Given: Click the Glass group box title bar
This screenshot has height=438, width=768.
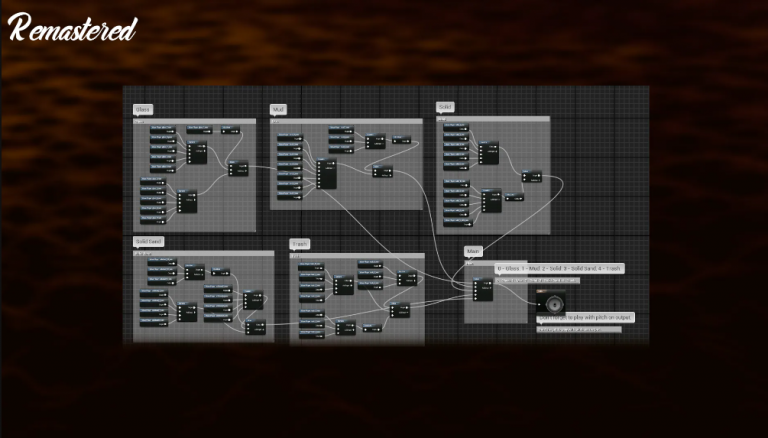Looking at the screenshot, I should point(194,121).
